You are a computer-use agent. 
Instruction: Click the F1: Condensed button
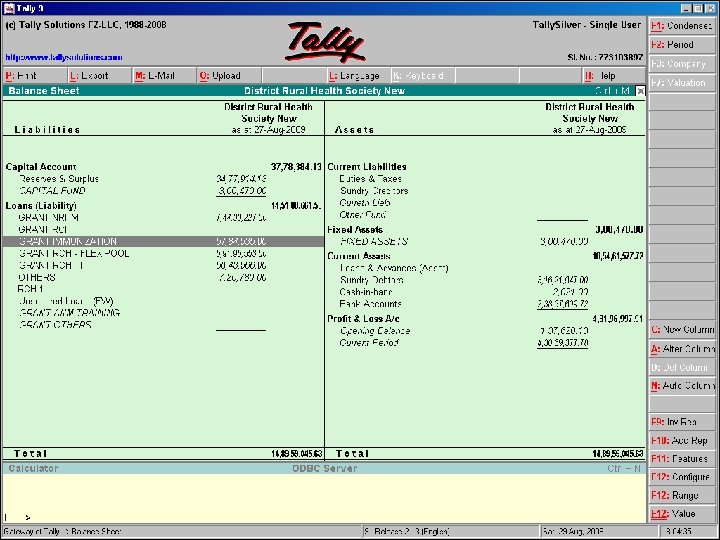682,26
